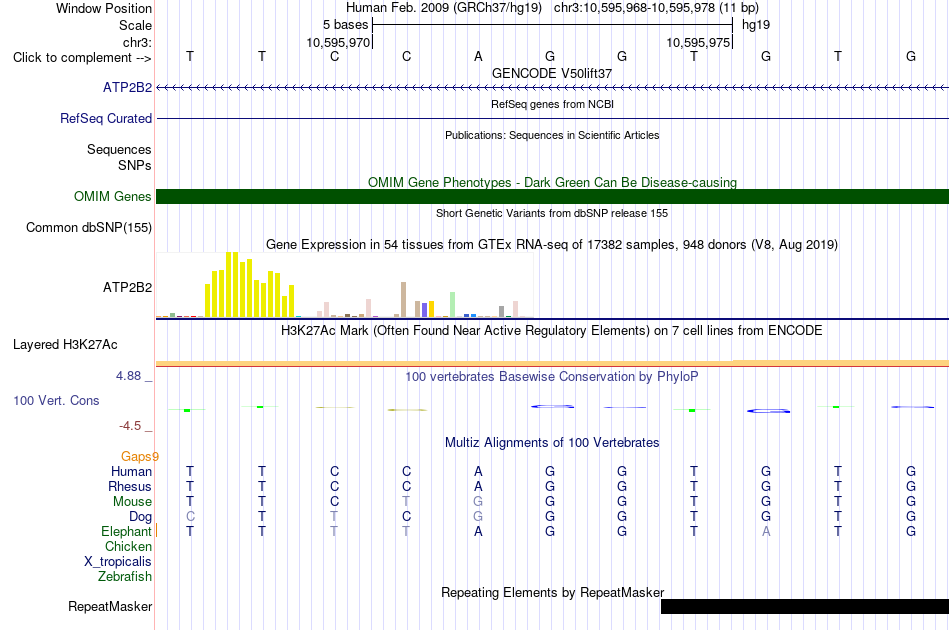The width and height of the screenshot is (950, 630).
Task: Click the dark green OMIM Genes bar
Action: [x=553, y=196]
